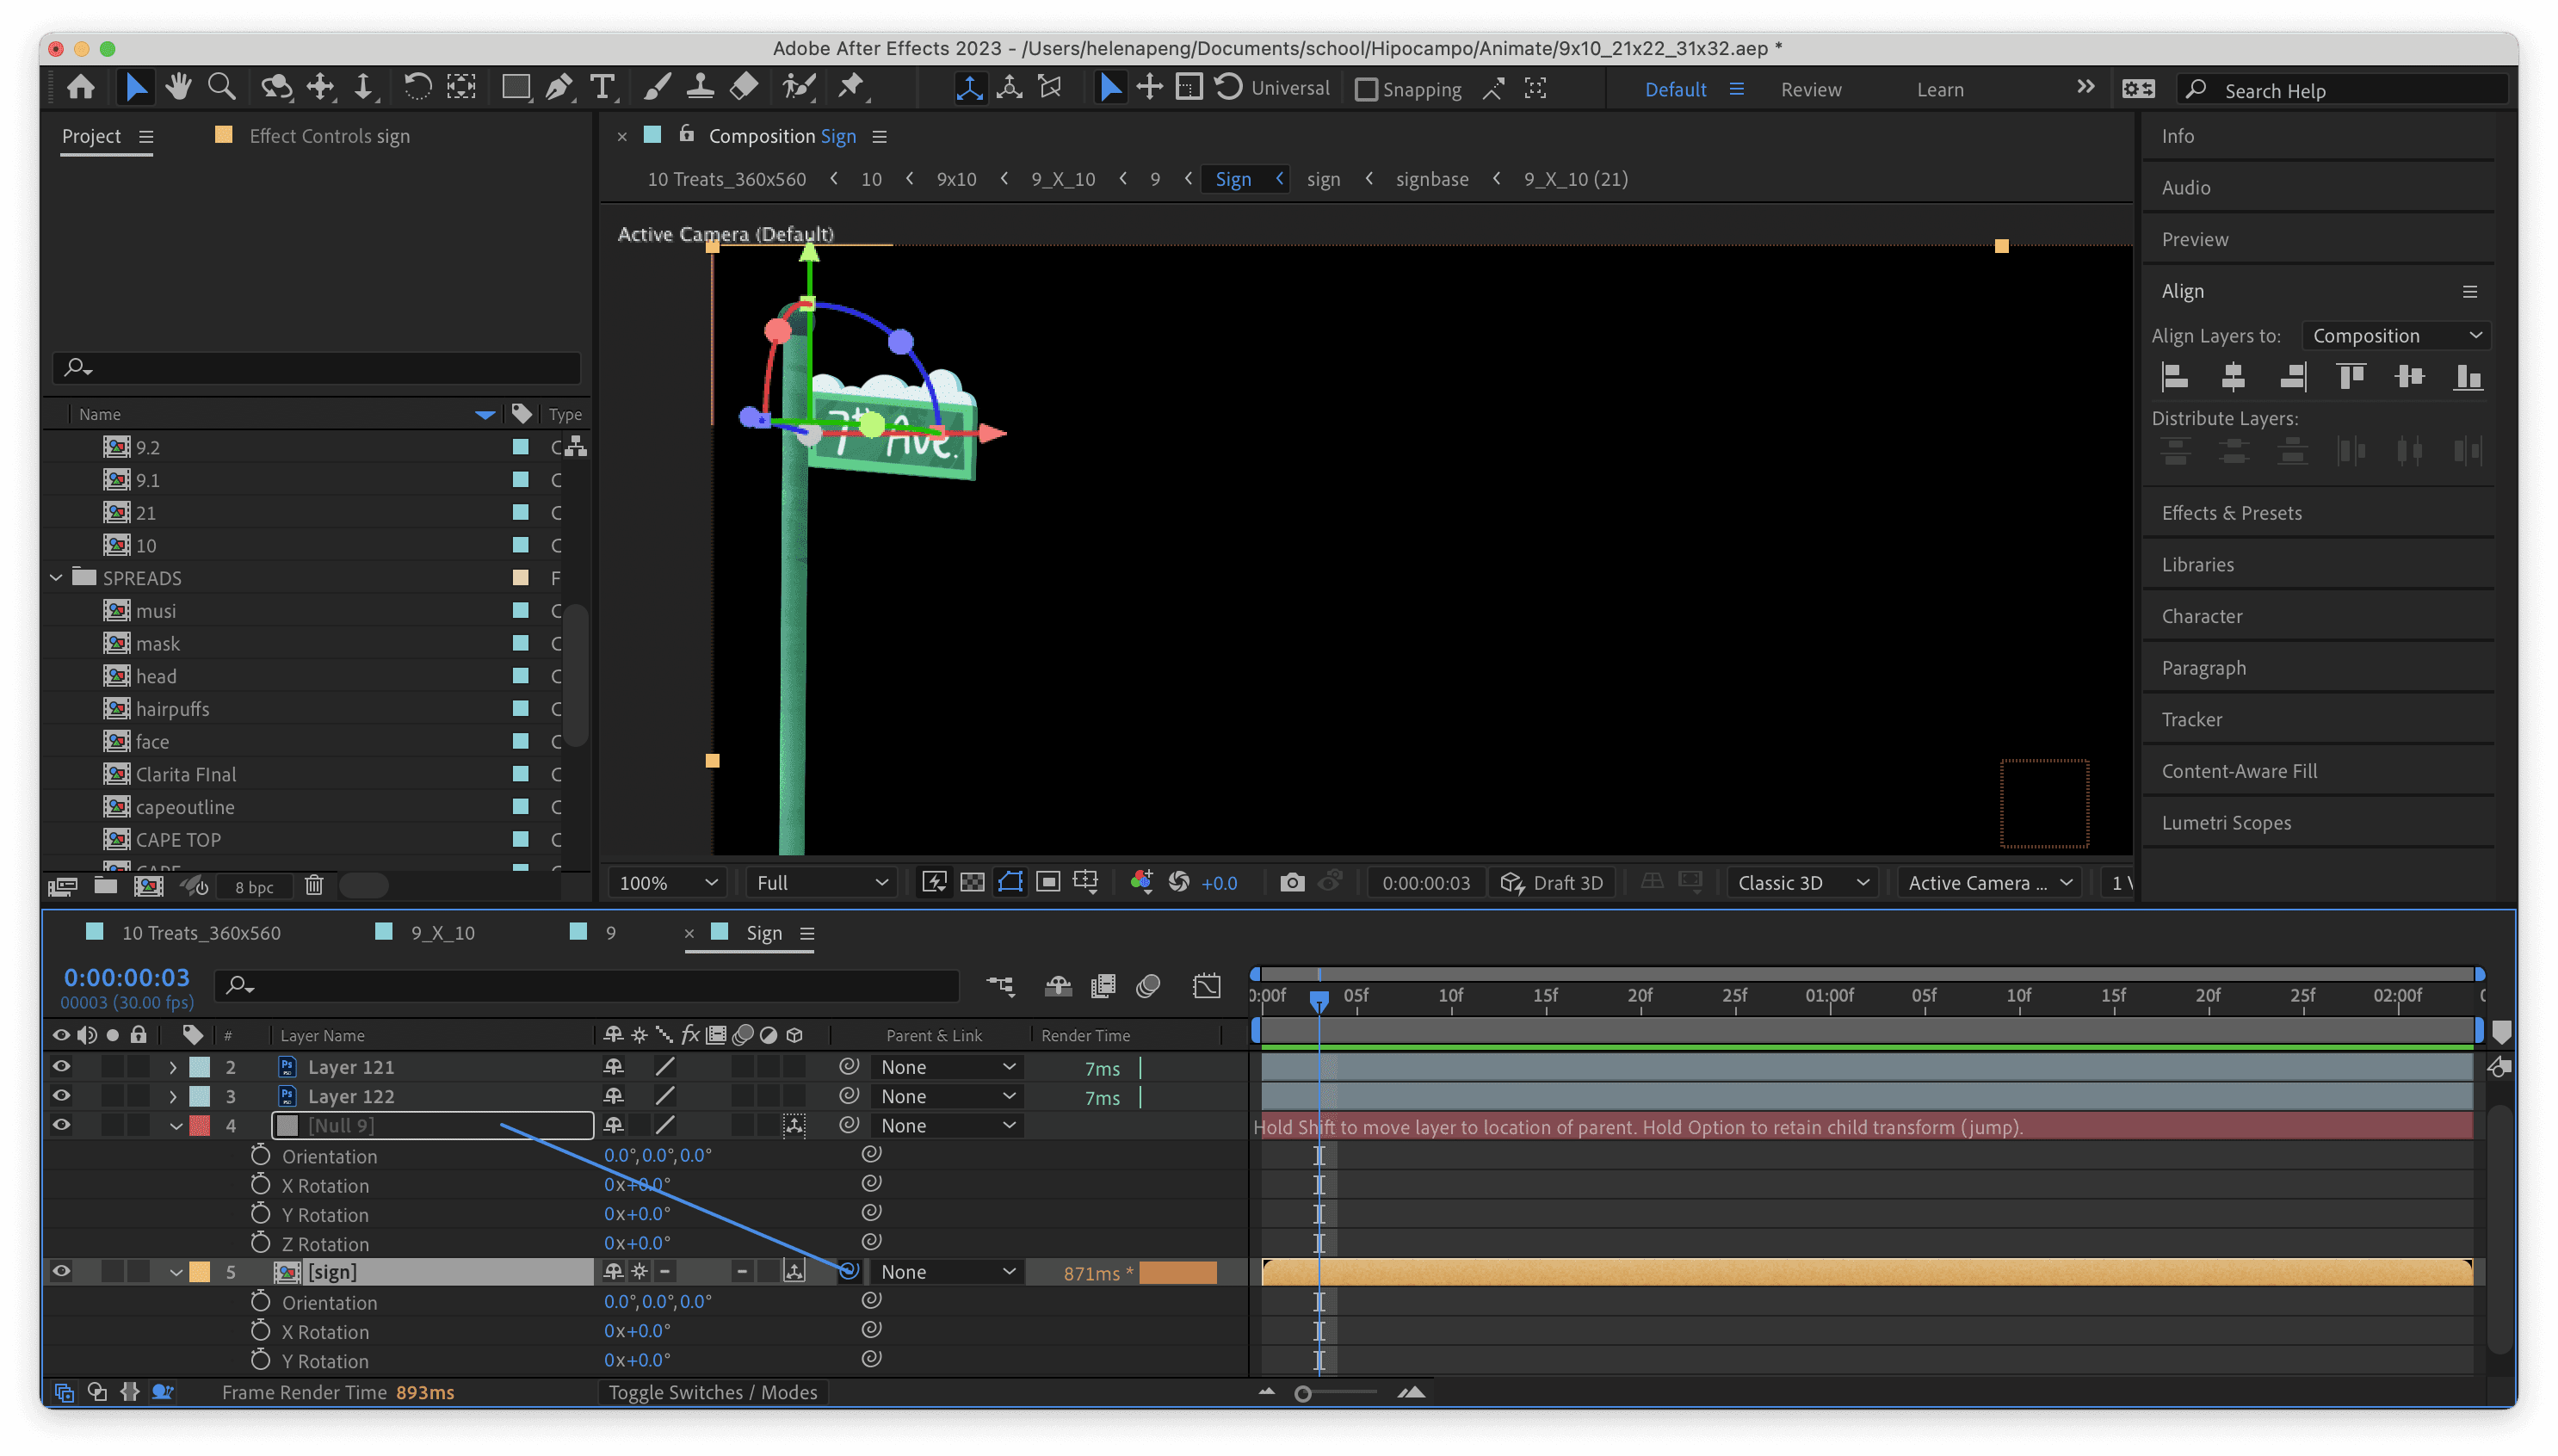Toggle the transparency grid icon
The image size is (2558, 1456).
[x=972, y=882]
